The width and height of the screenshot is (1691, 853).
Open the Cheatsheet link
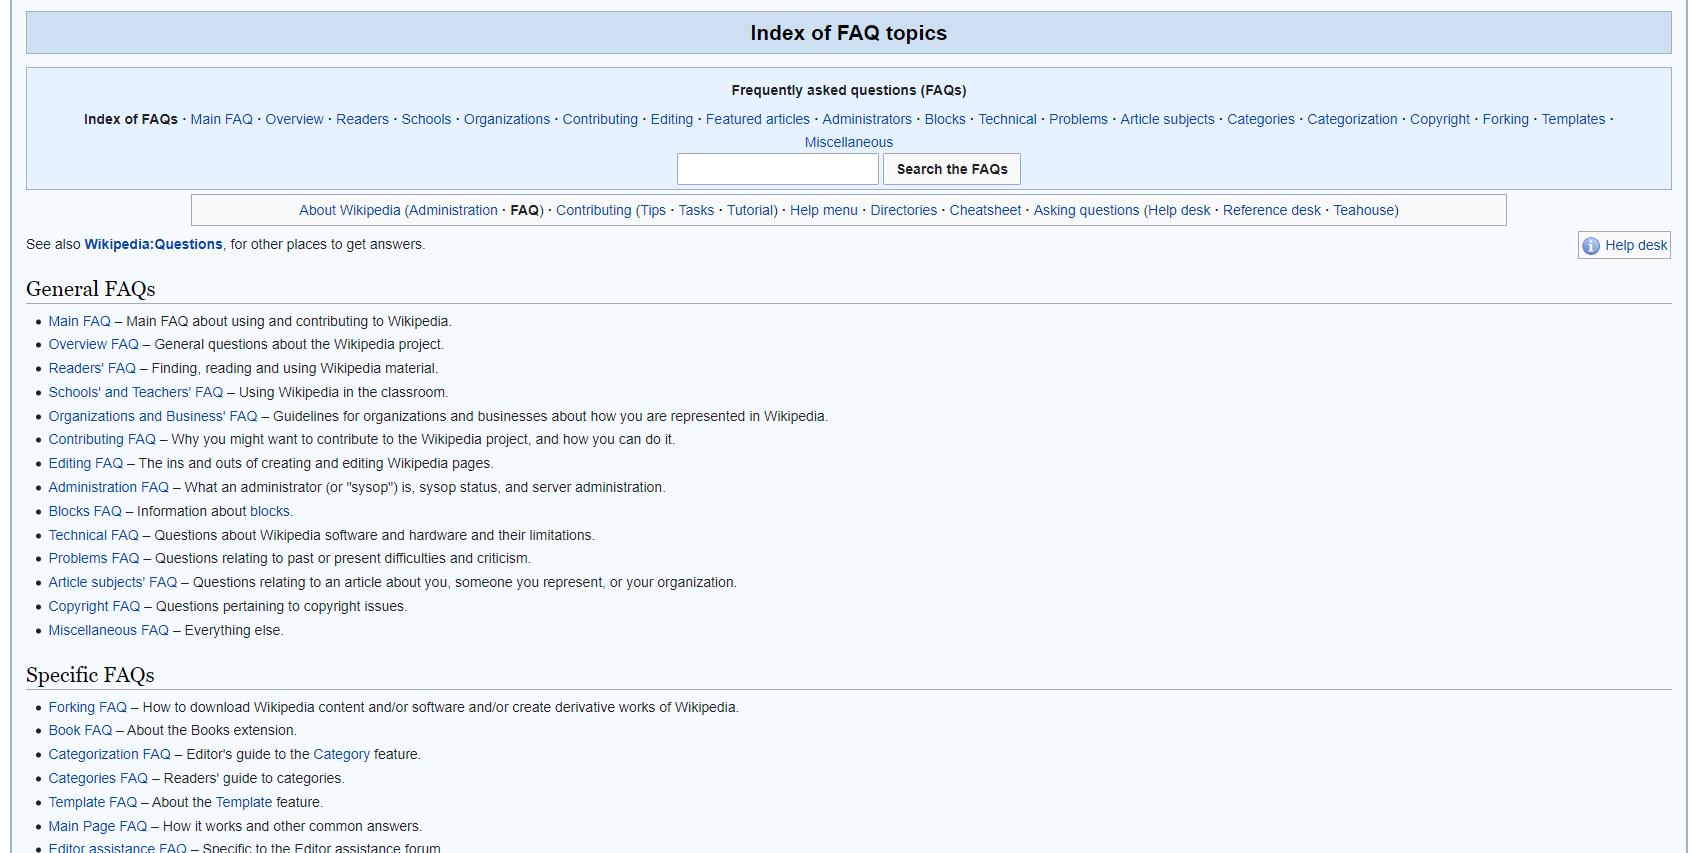pyautogui.click(x=985, y=210)
